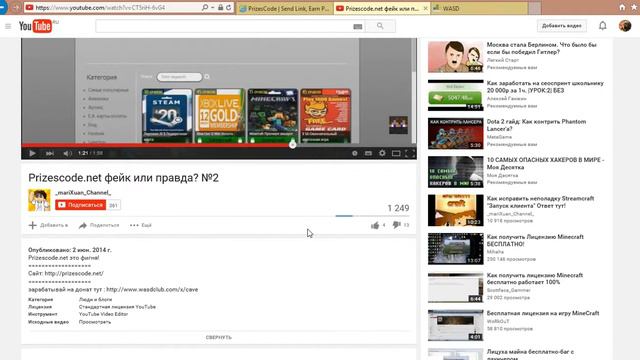Click the address bar lock security icon

tap(220, 7)
